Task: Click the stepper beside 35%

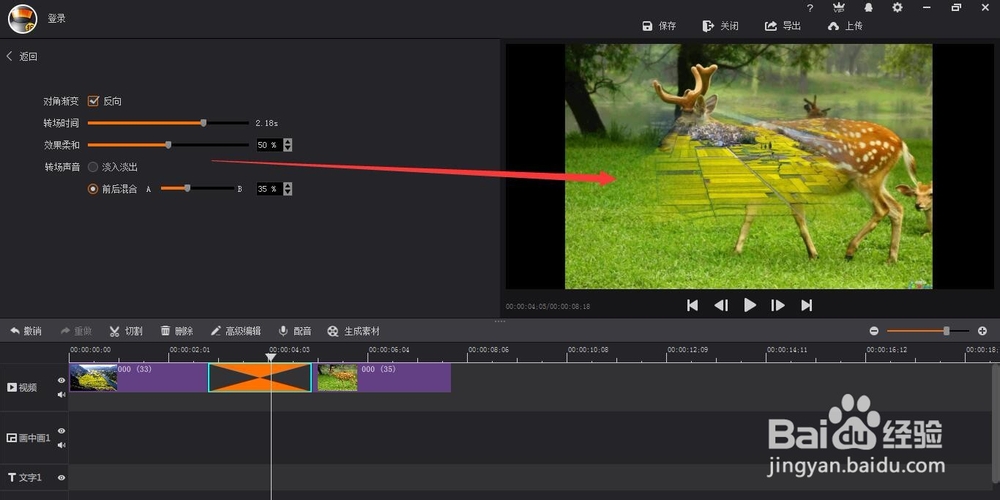Action: coord(288,189)
